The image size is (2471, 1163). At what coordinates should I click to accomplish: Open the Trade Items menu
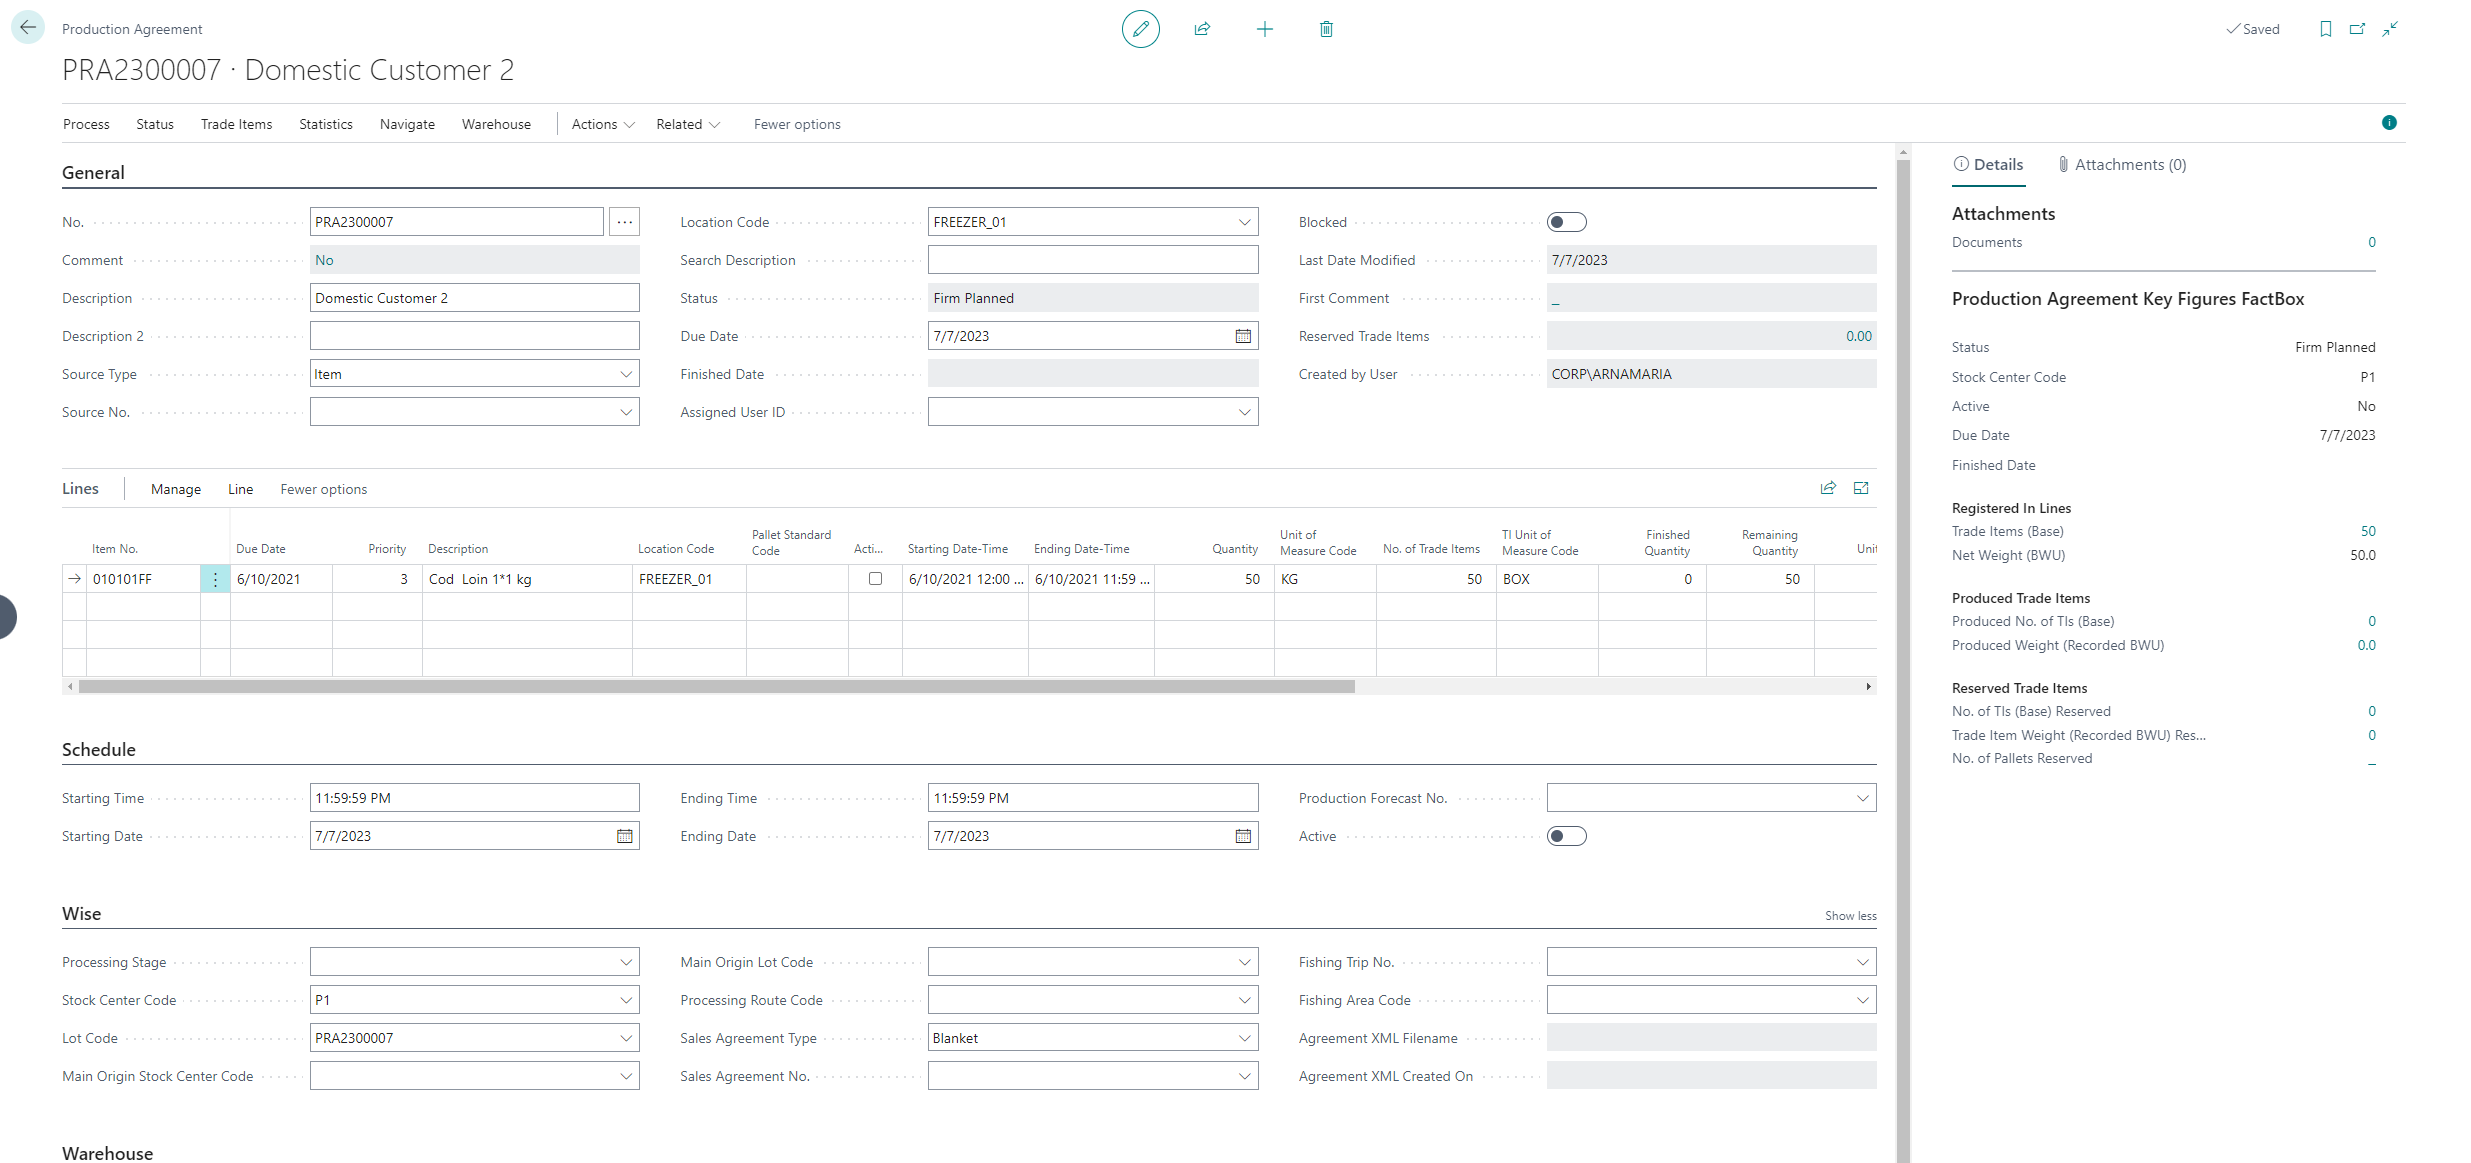click(x=236, y=124)
